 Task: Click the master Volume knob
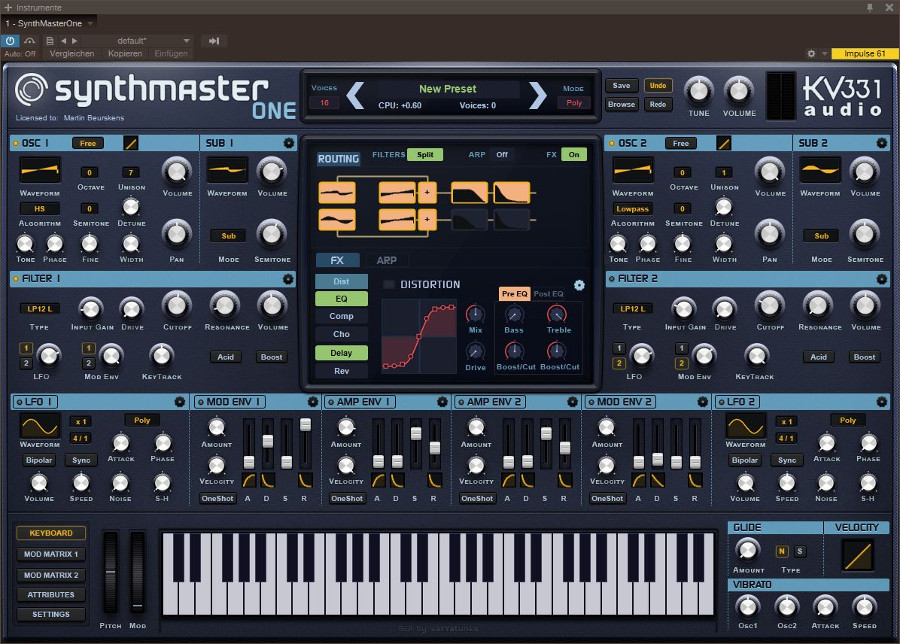[739, 90]
